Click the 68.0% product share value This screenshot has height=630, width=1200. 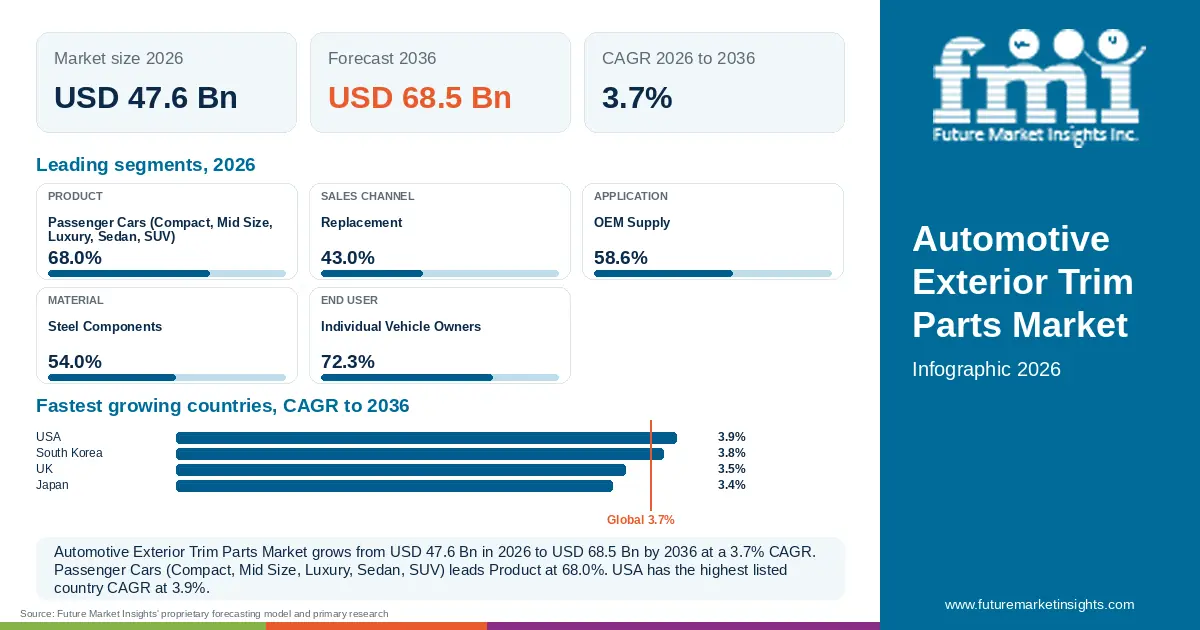point(75,257)
